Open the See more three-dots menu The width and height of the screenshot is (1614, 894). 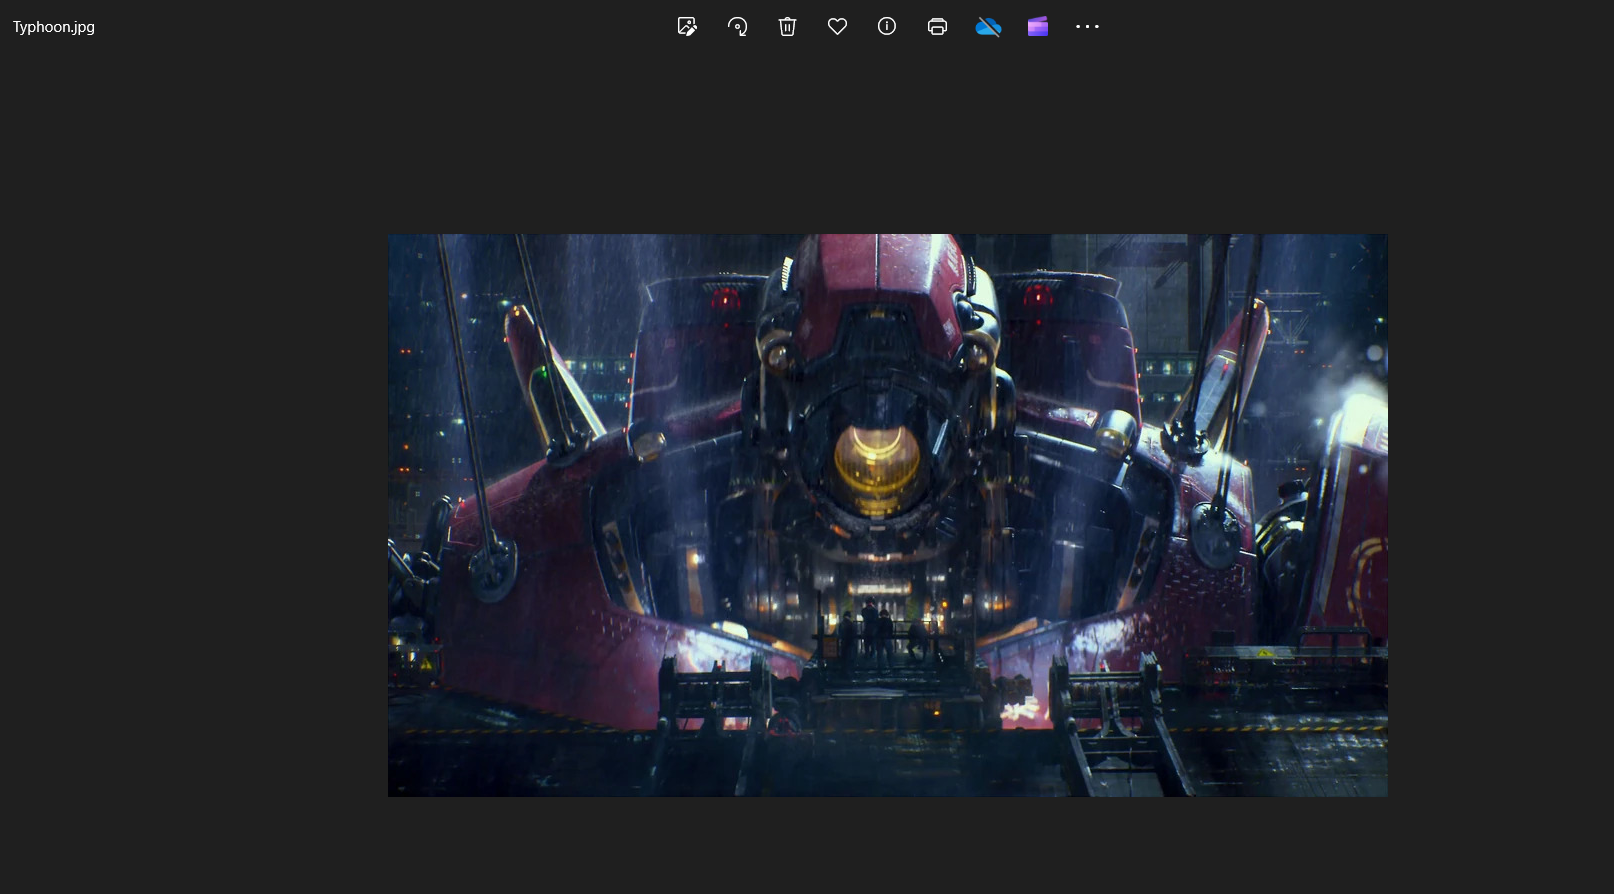point(1088,27)
